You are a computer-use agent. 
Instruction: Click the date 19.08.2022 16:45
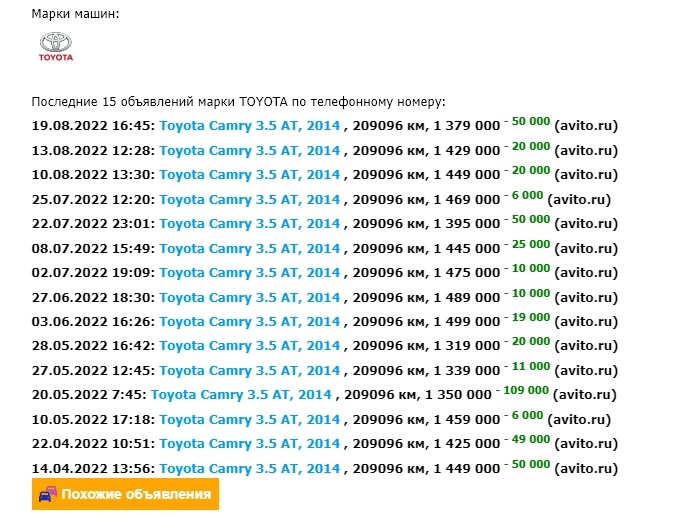click(93, 126)
